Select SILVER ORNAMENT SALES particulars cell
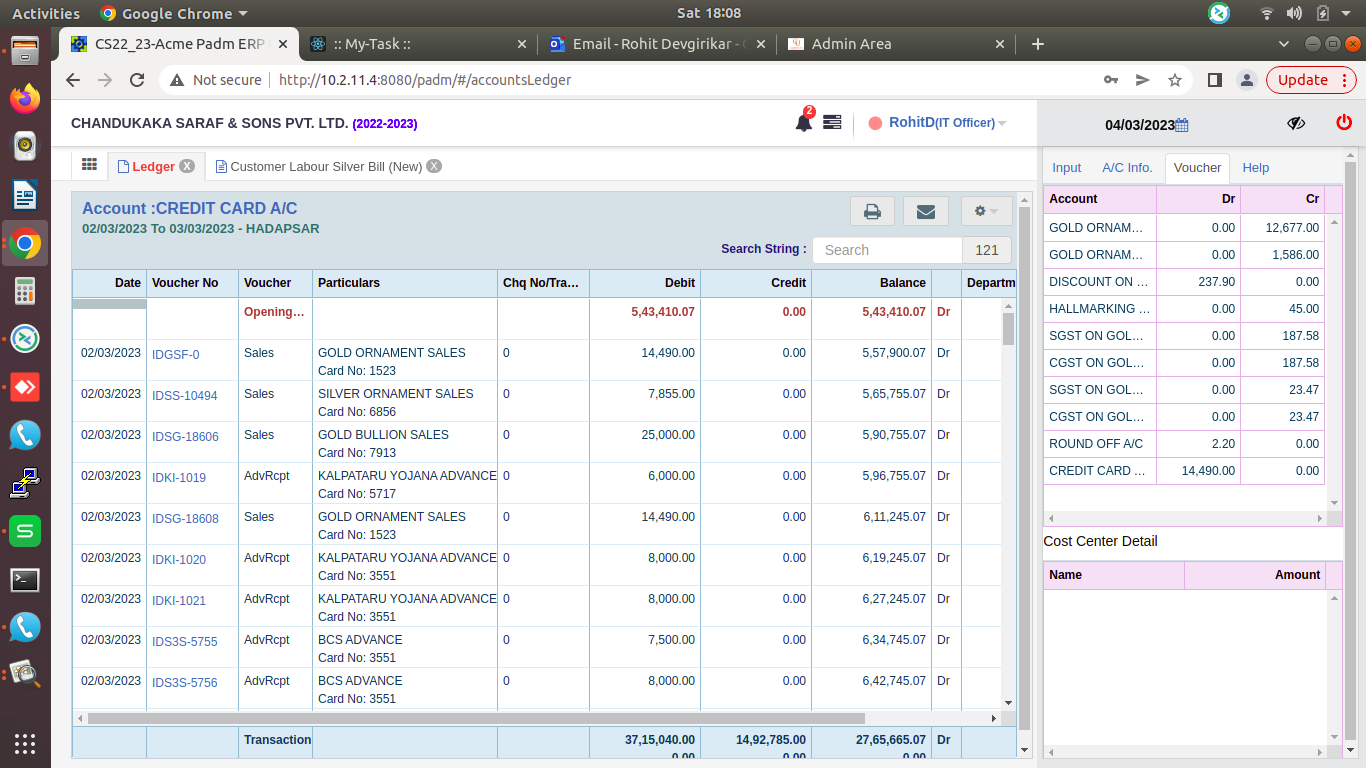This screenshot has width=1366, height=768. [x=405, y=403]
